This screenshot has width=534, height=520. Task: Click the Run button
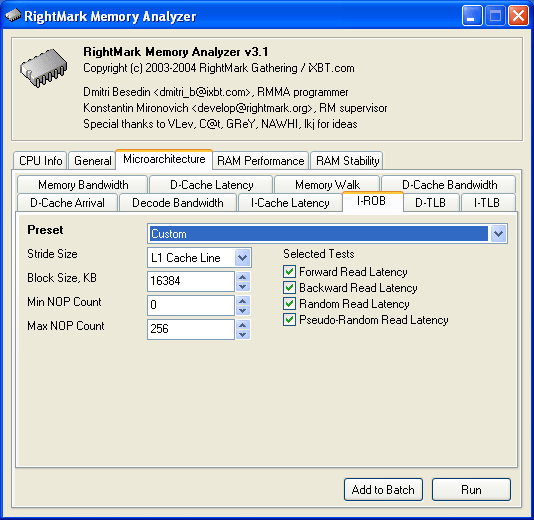(471, 489)
